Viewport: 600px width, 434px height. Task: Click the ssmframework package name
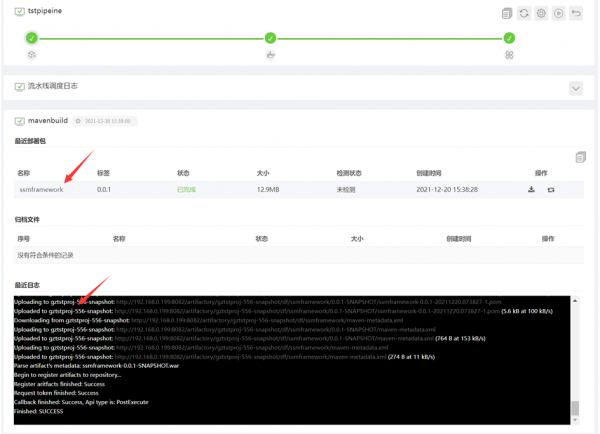[41, 189]
